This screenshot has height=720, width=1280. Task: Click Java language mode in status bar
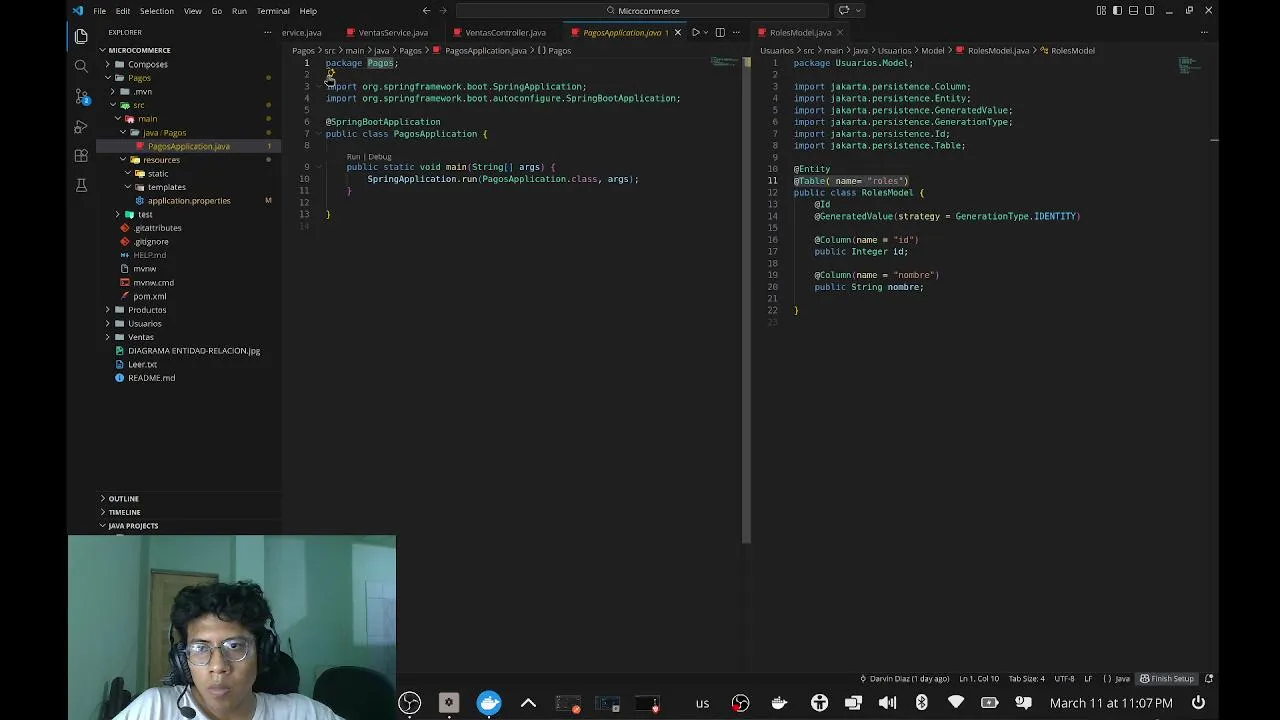tap(1122, 679)
